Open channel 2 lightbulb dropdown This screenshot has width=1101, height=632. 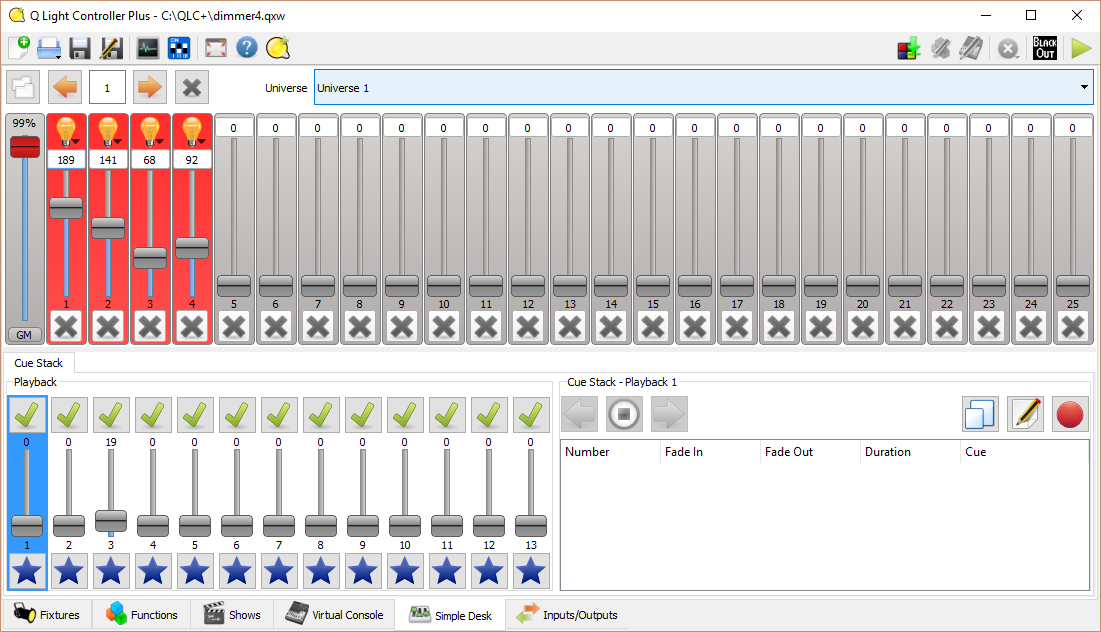(108, 131)
